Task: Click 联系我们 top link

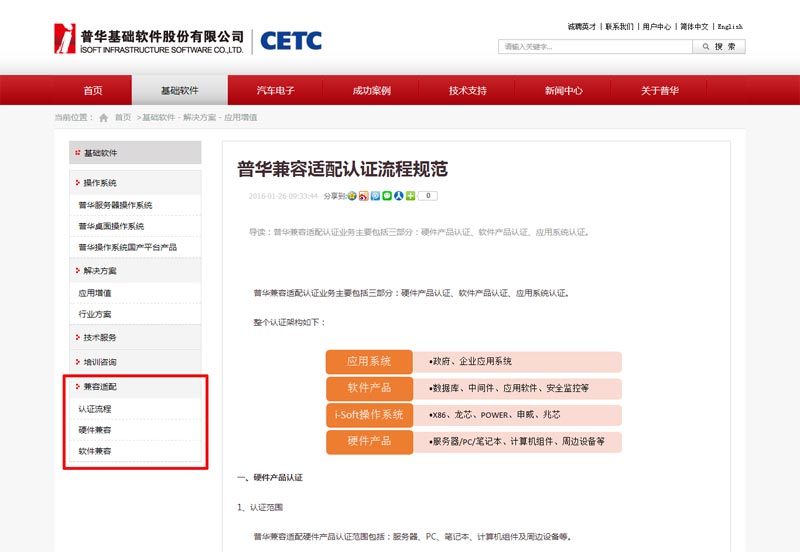Action: 619,27
